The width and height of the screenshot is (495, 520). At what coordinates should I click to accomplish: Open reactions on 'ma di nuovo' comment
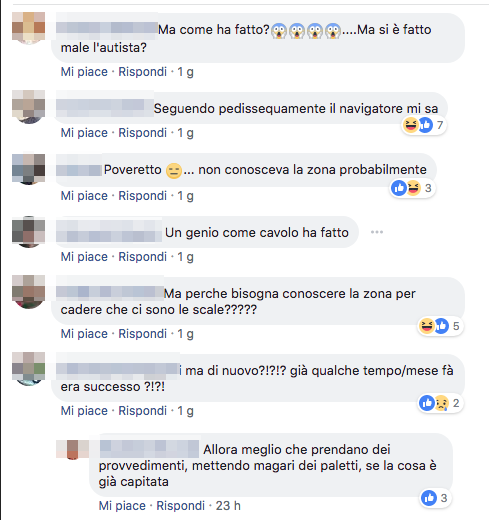tap(440, 403)
